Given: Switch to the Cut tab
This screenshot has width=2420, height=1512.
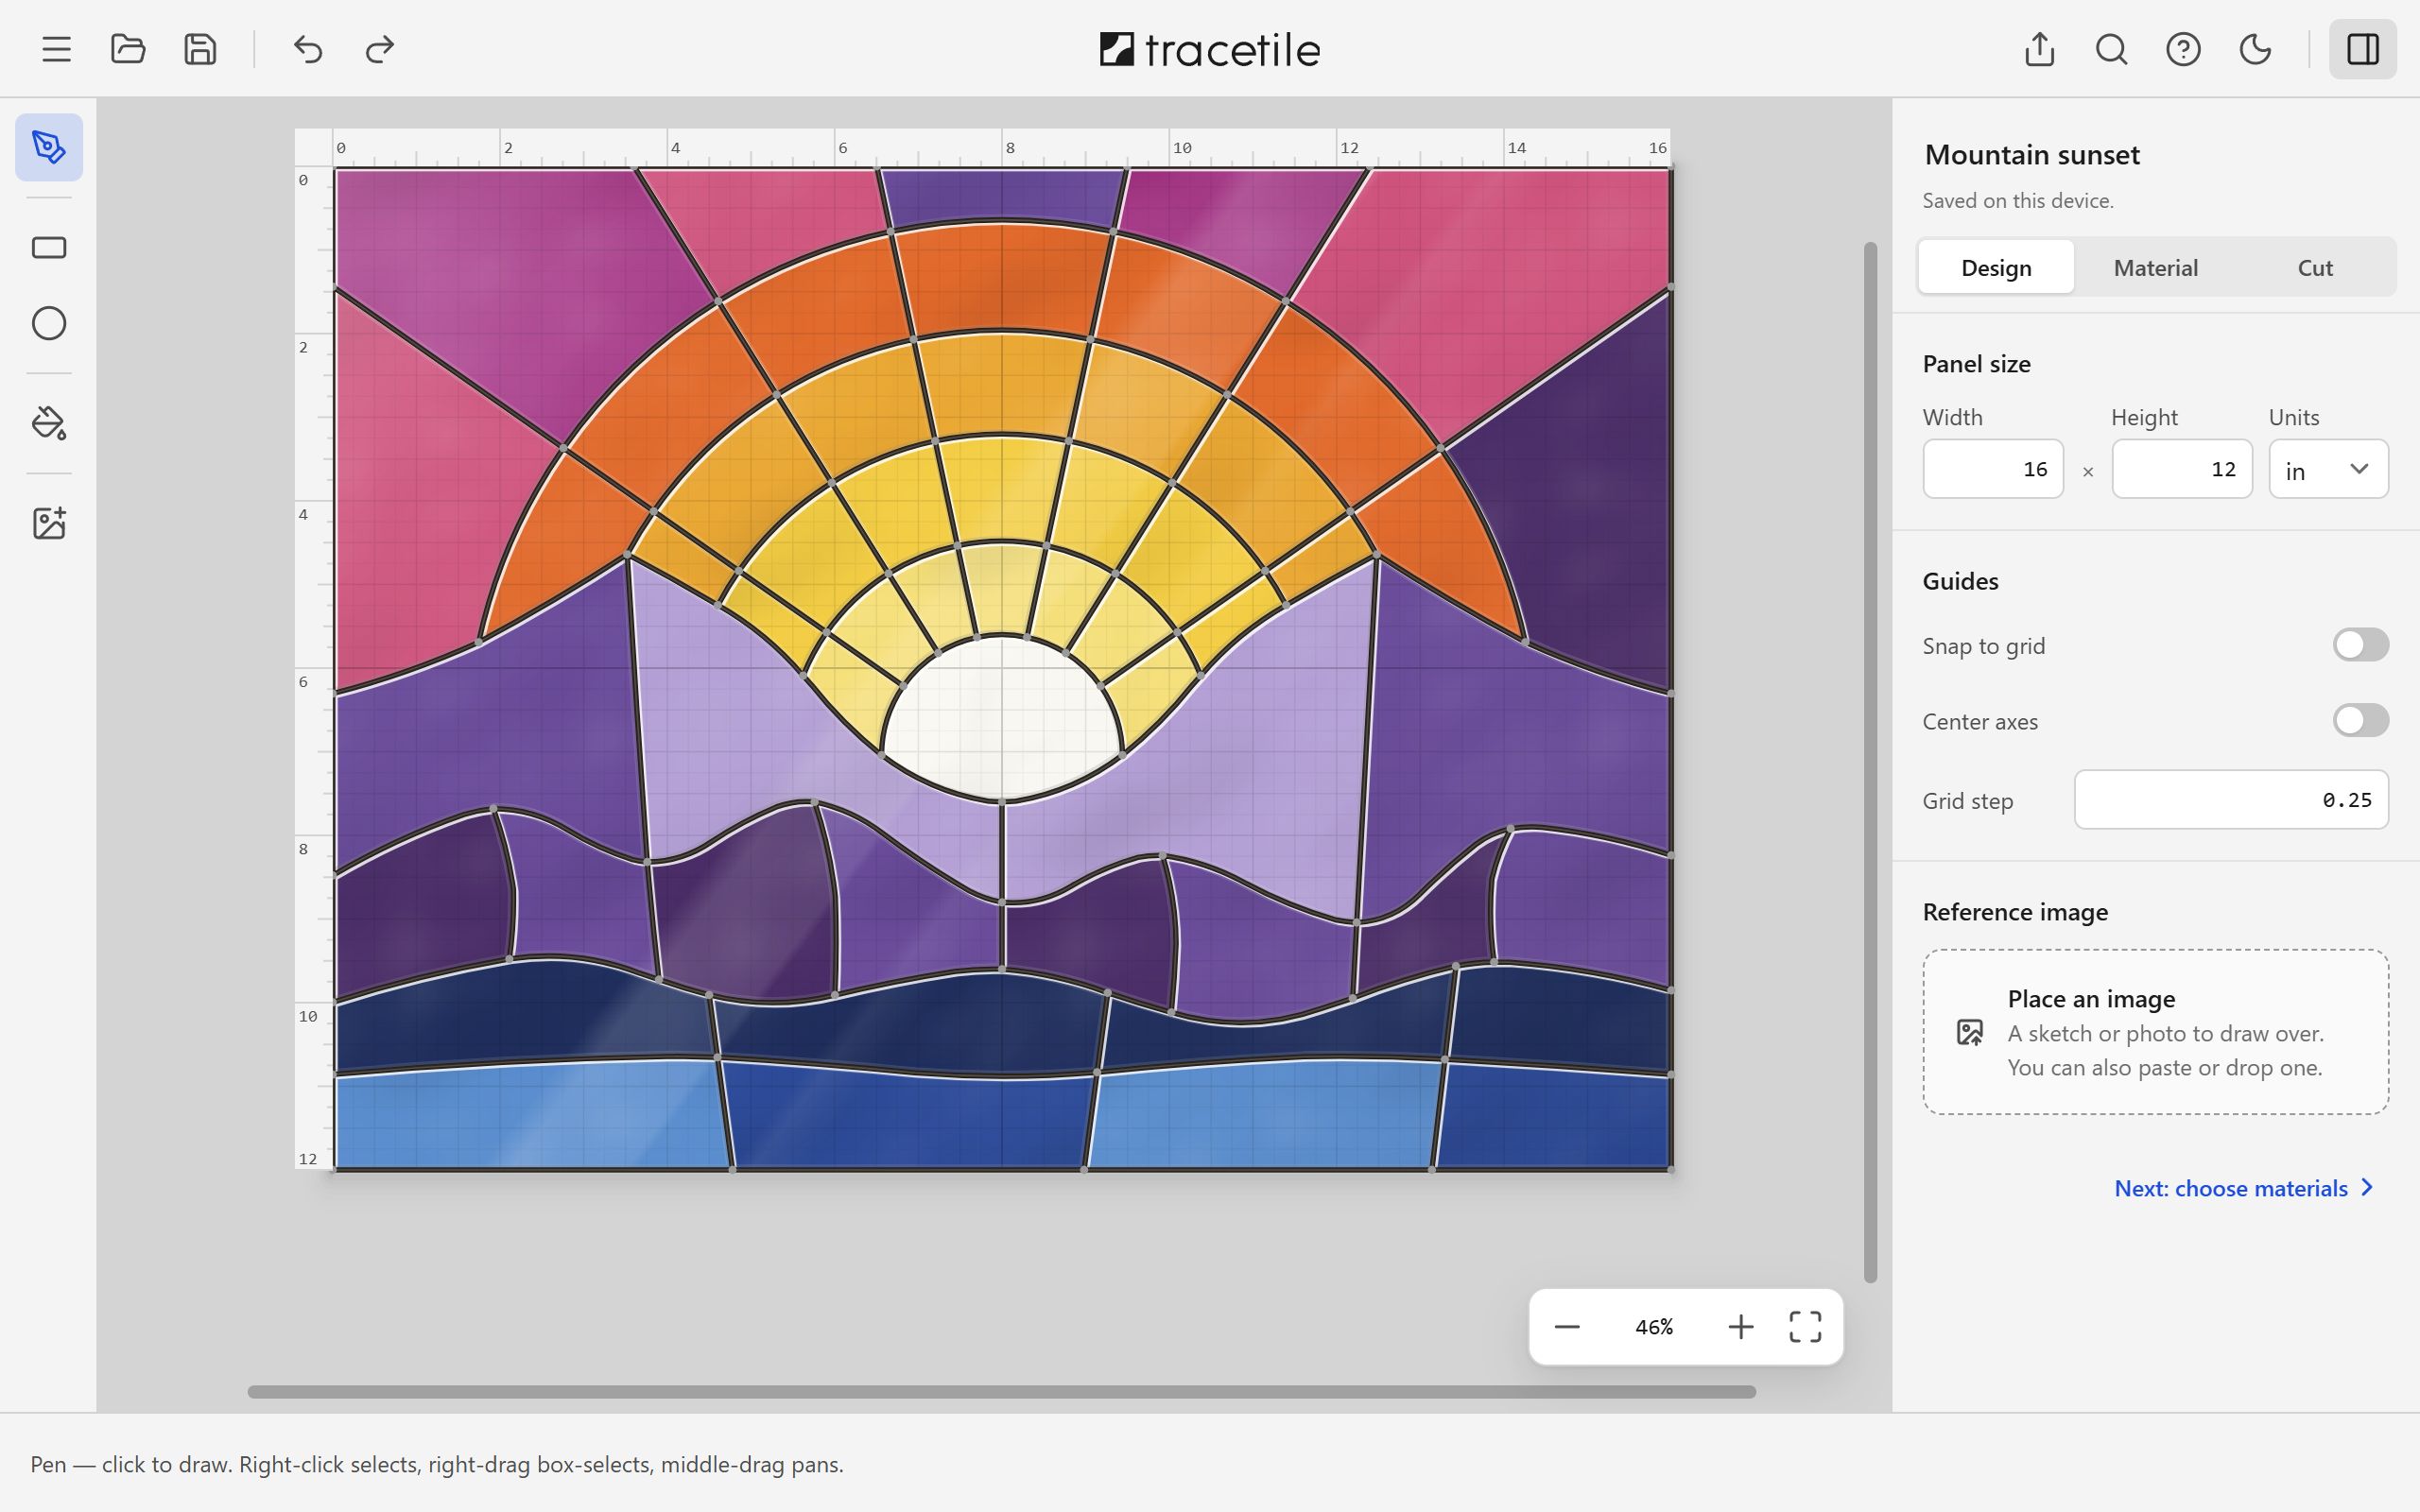Looking at the screenshot, I should pos(2315,267).
